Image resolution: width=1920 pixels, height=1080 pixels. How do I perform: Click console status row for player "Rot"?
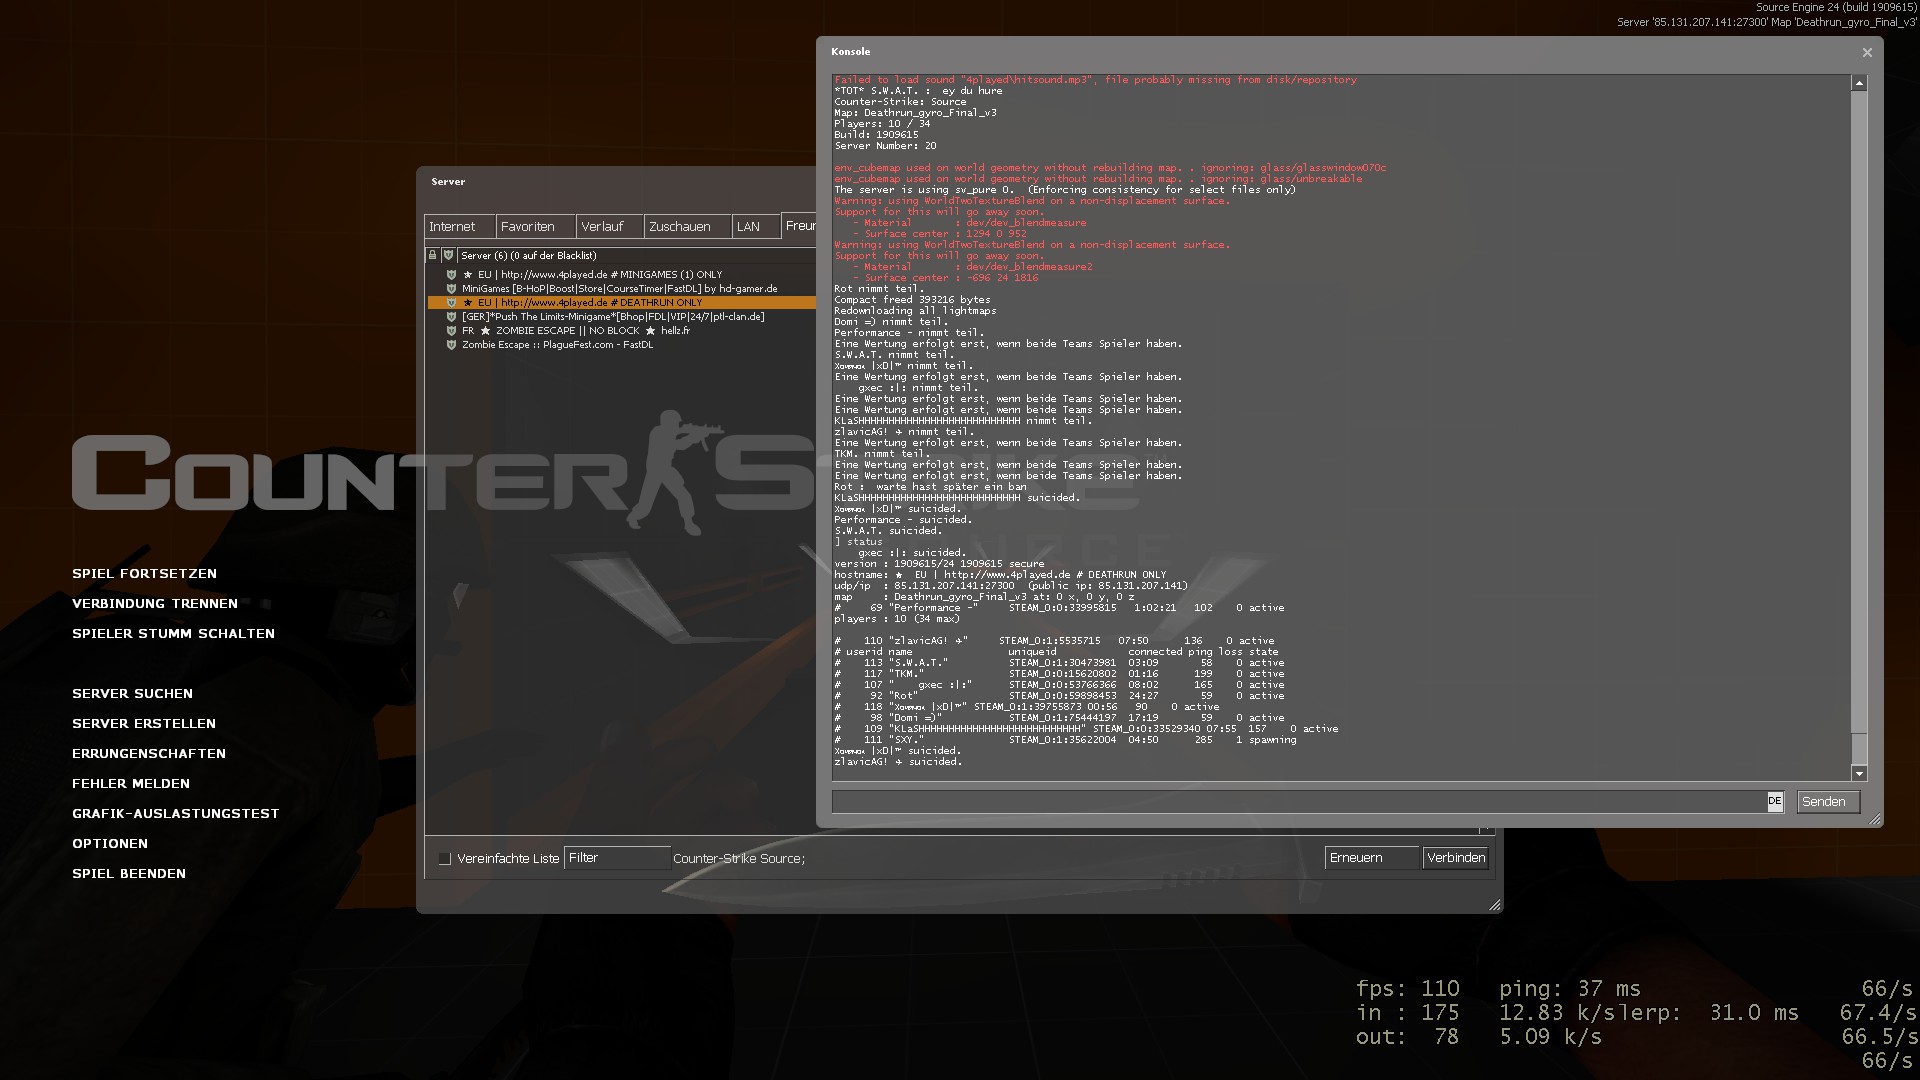click(1059, 696)
